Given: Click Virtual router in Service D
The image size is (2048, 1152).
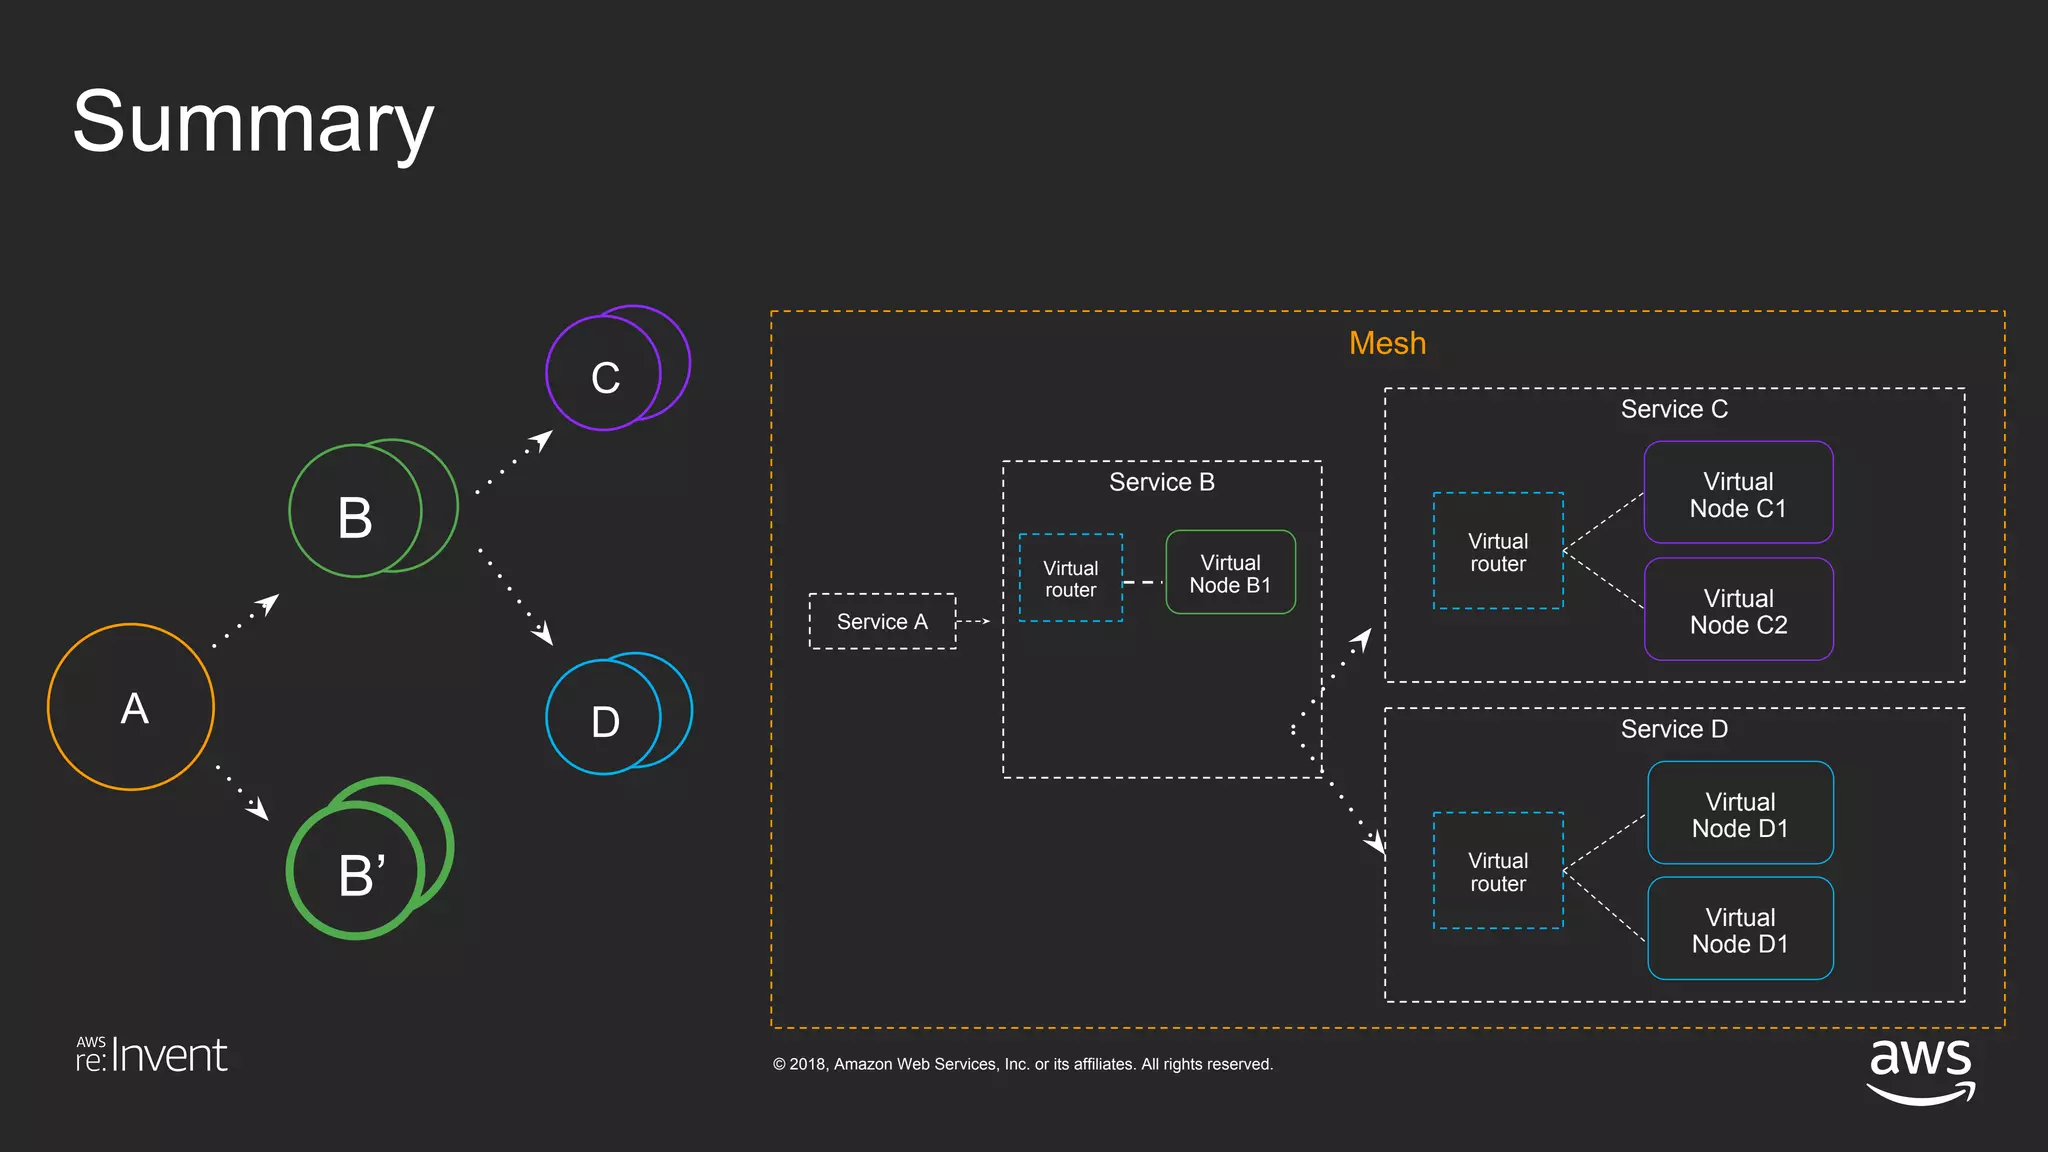Looking at the screenshot, I should coord(1497,871).
